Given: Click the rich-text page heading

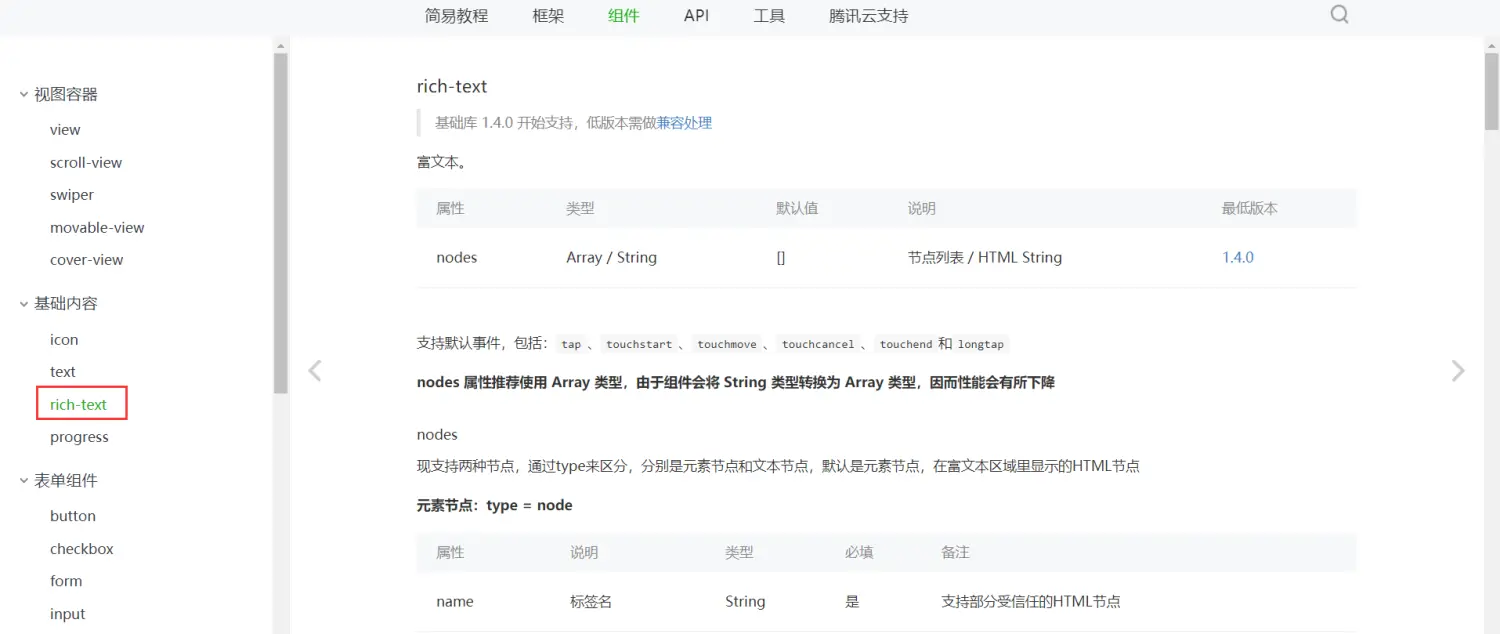Looking at the screenshot, I should tap(452, 86).
